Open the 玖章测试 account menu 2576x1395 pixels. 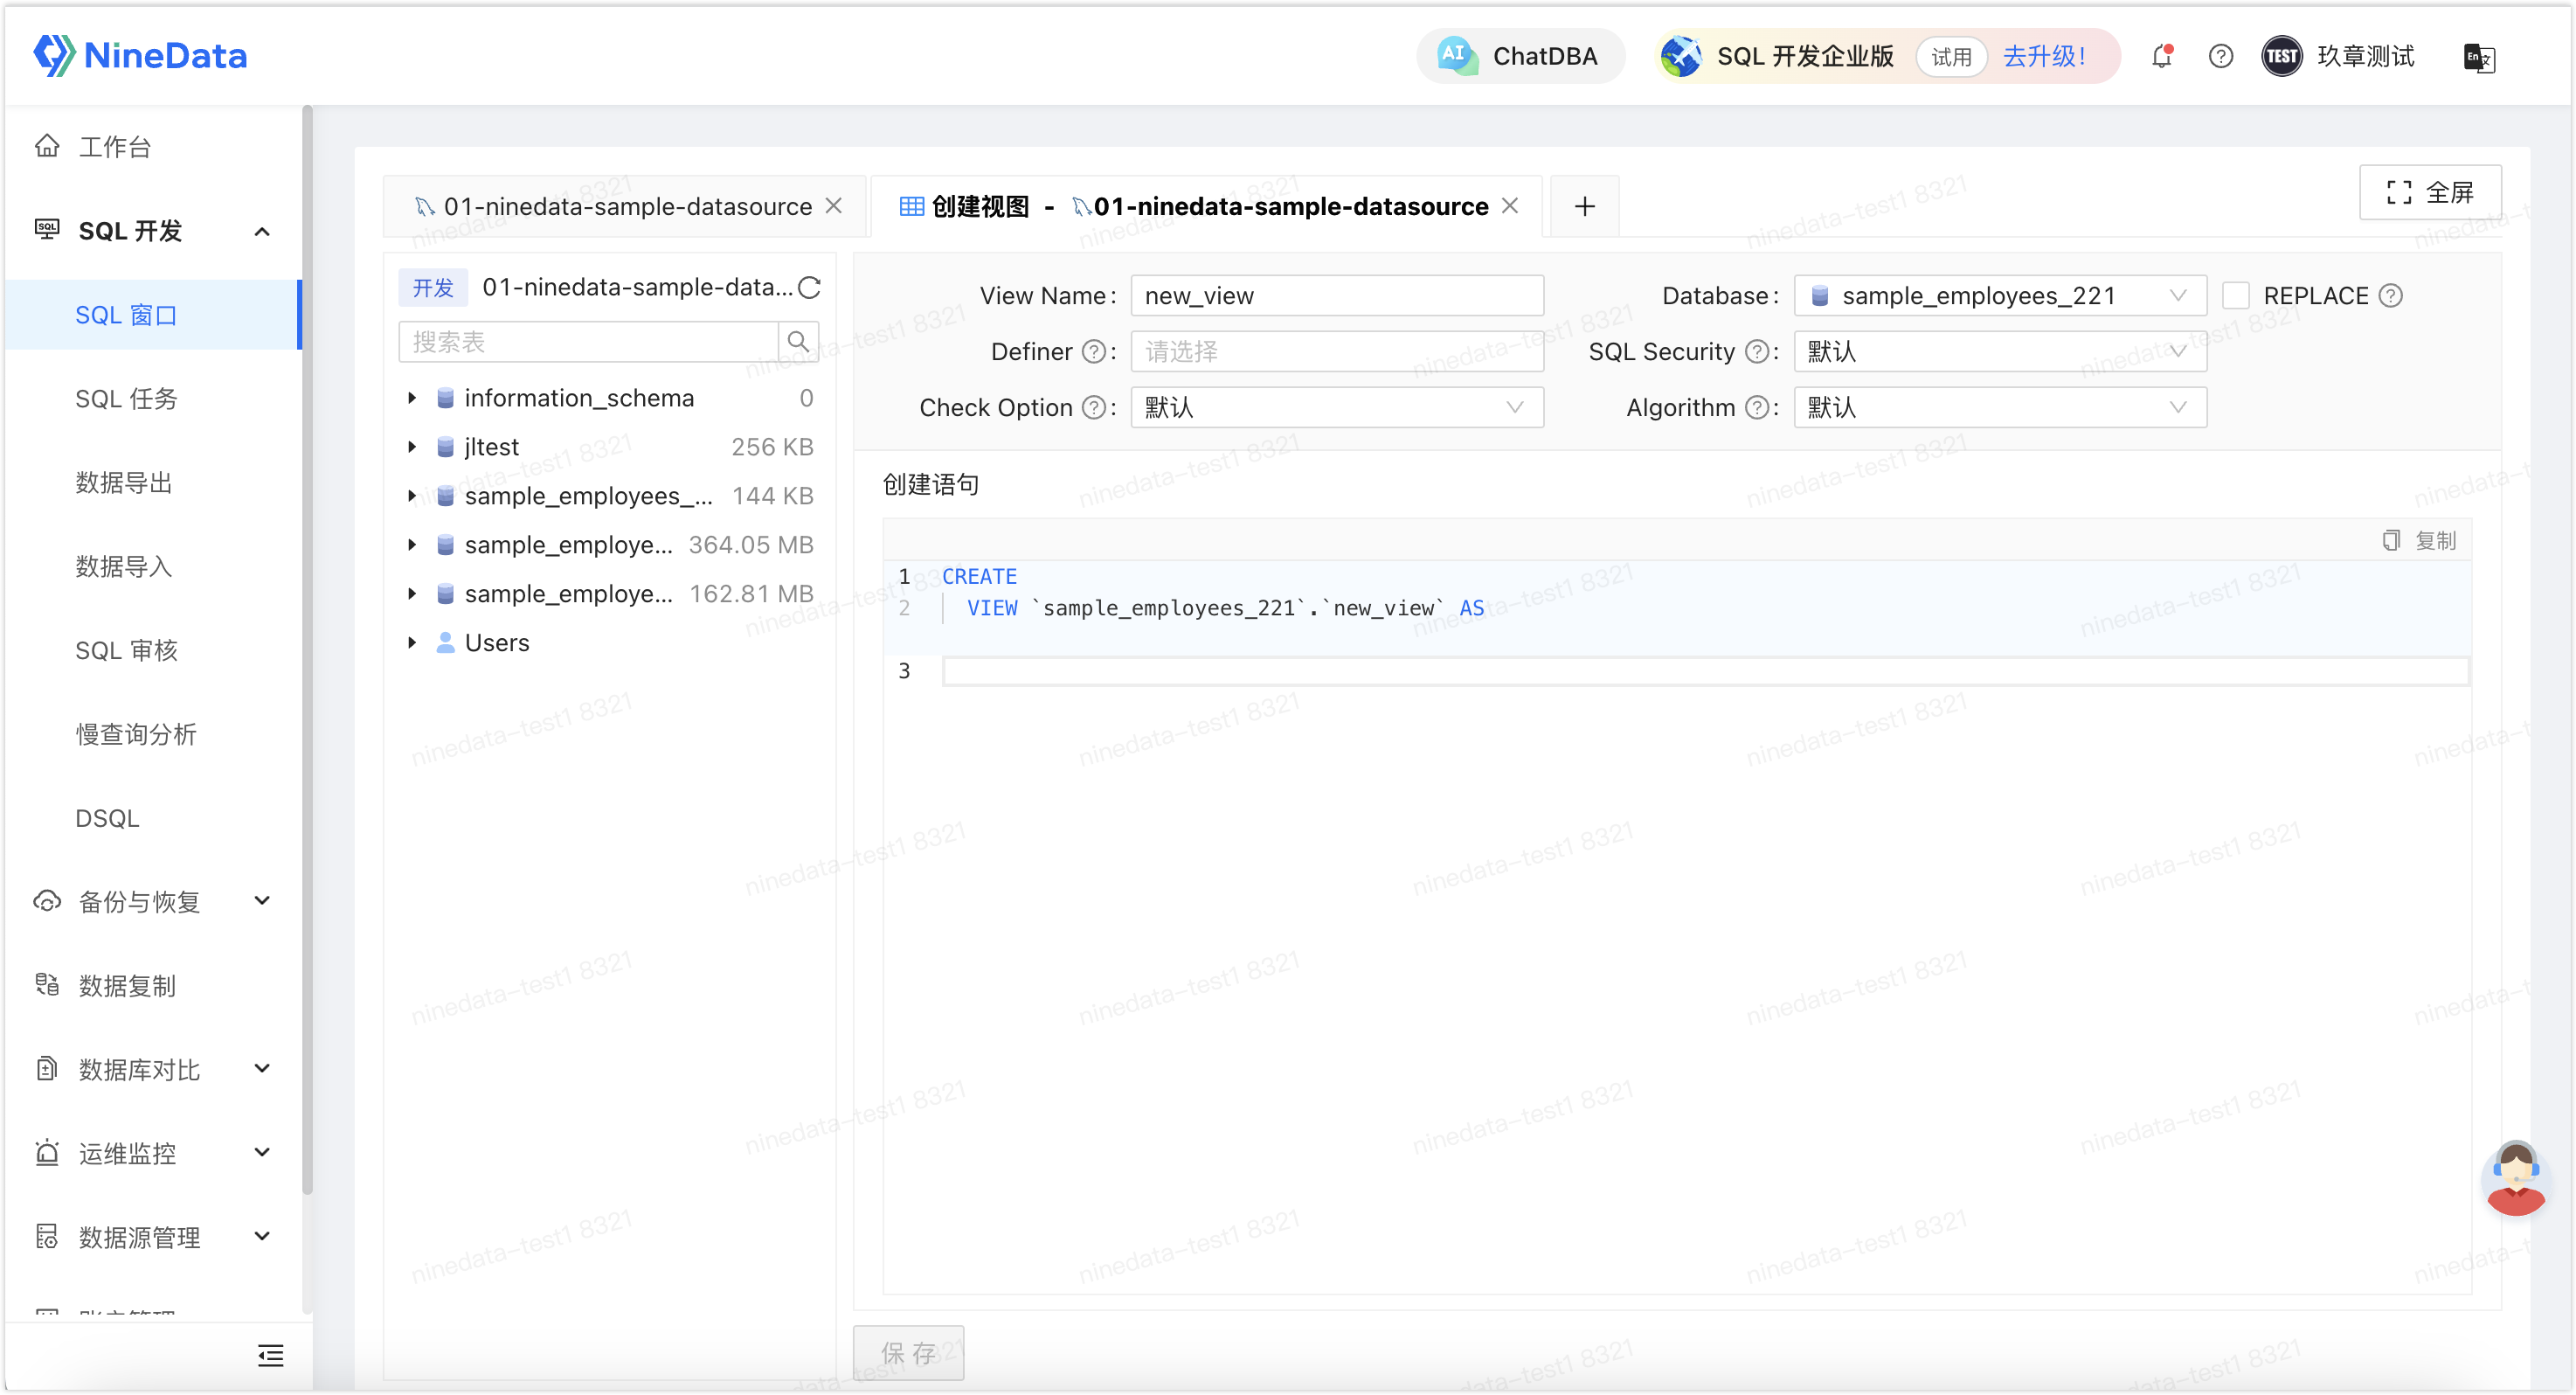pos(2338,56)
